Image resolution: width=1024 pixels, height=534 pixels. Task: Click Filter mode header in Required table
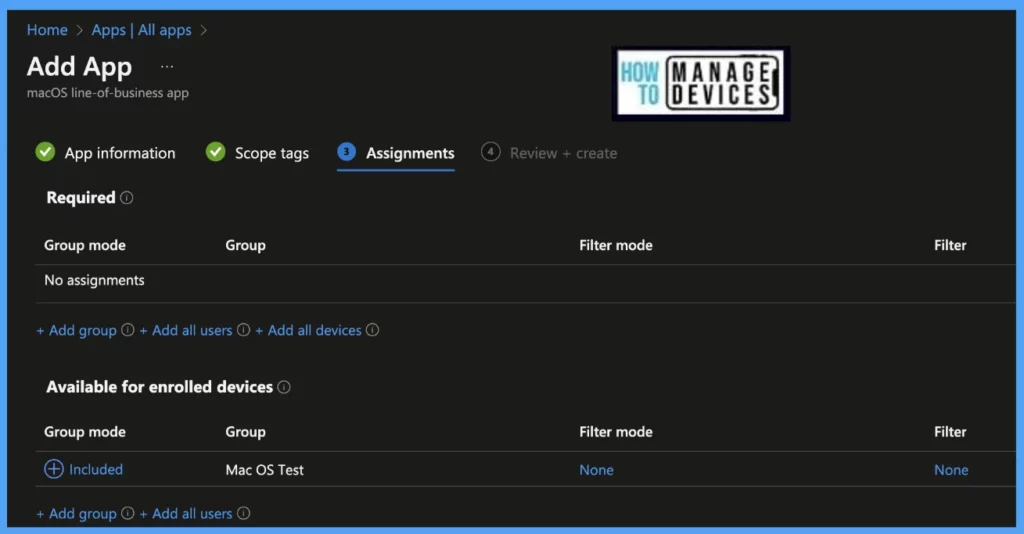(x=616, y=245)
